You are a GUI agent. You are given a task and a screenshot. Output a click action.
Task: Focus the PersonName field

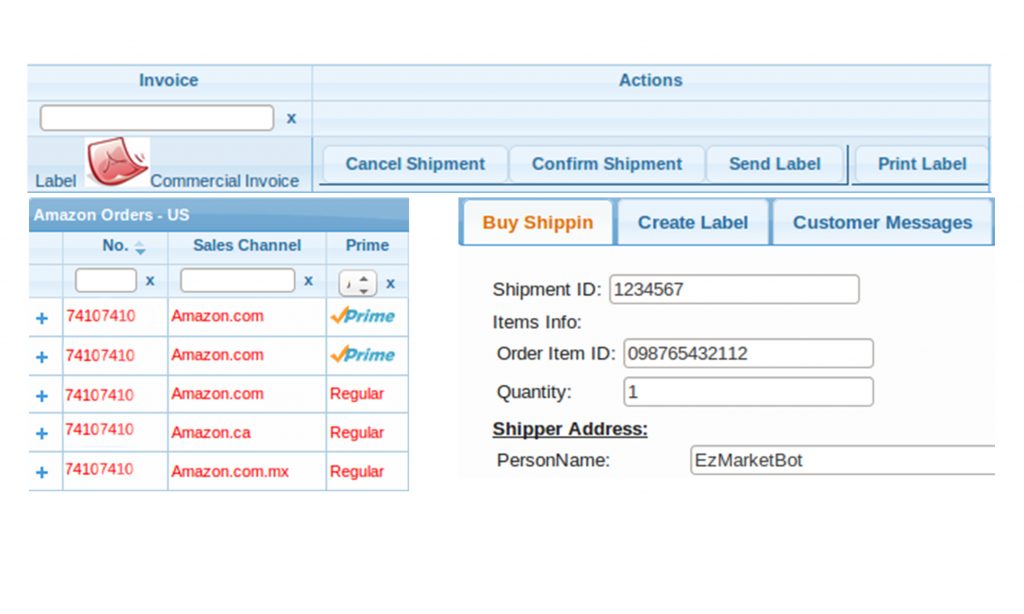point(842,460)
